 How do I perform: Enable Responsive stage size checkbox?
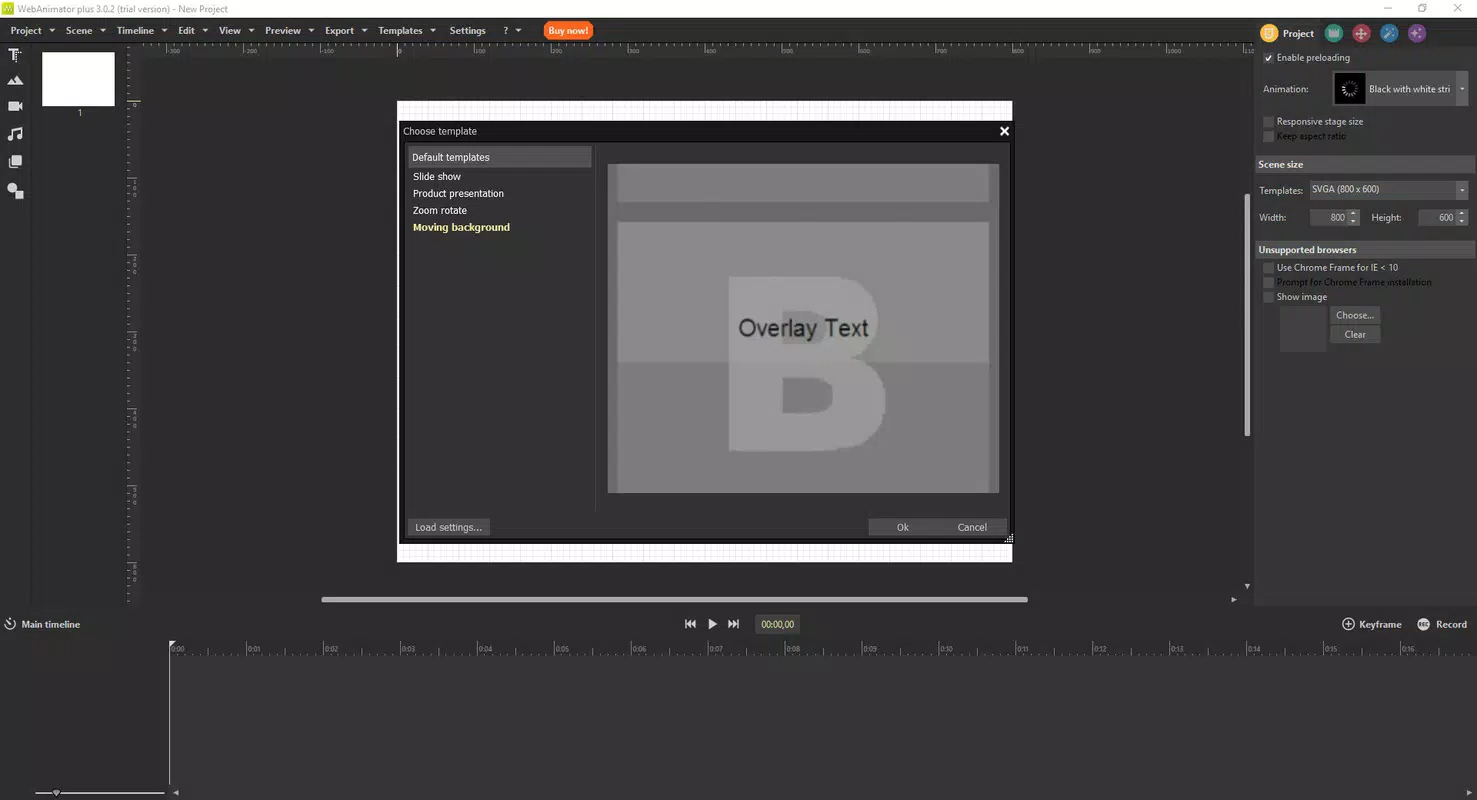click(x=1269, y=122)
